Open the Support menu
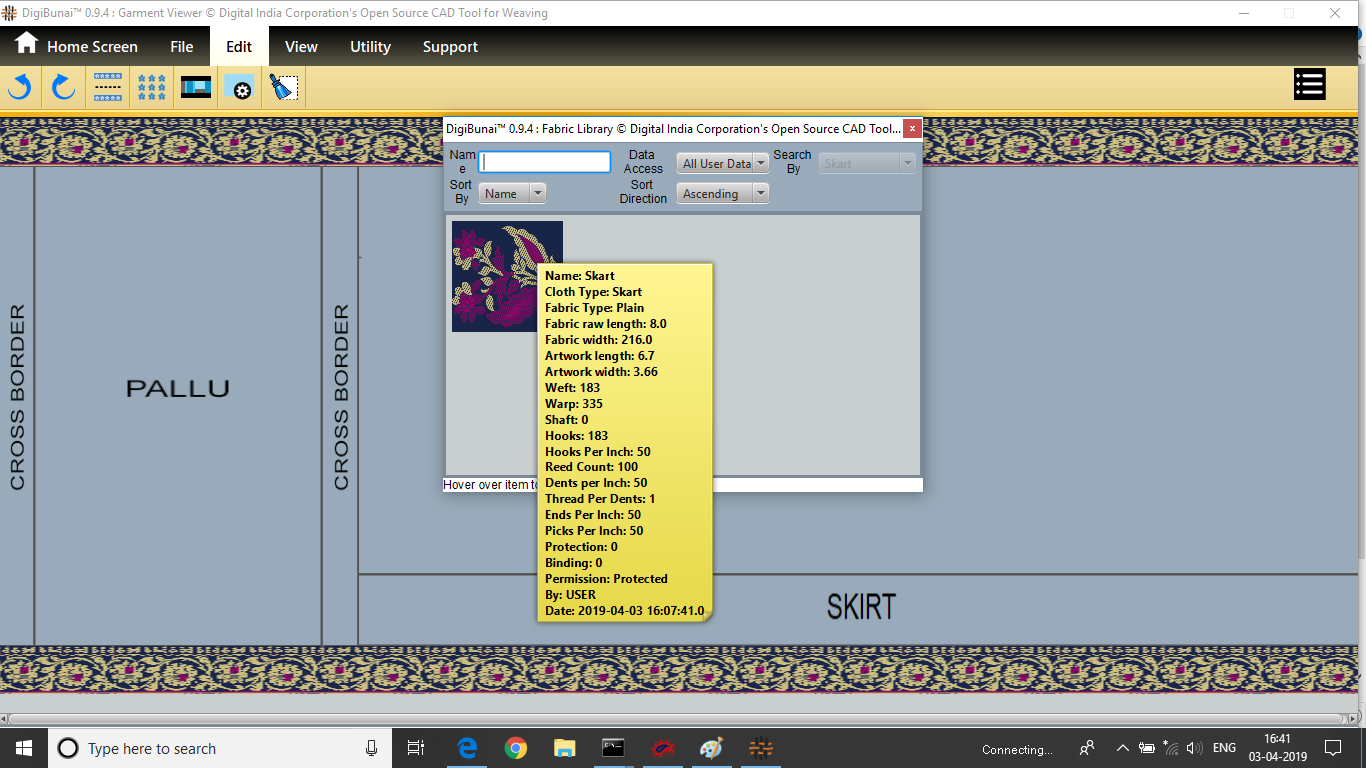This screenshot has height=768, width=1366. (450, 47)
